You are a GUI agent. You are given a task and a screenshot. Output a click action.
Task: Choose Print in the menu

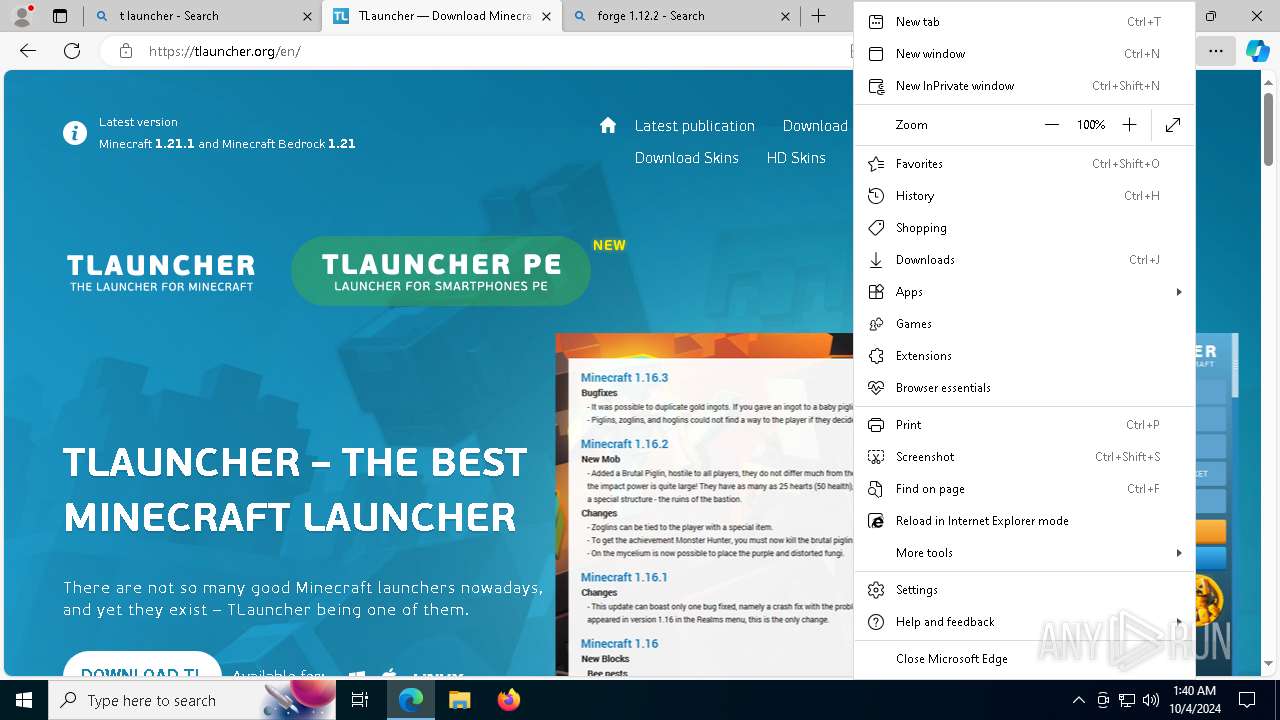point(1024,425)
